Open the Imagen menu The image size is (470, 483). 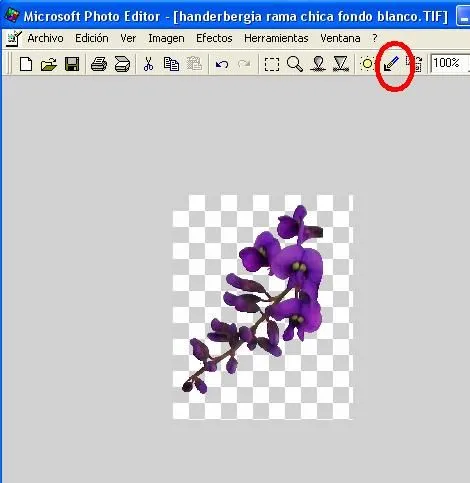[166, 39]
